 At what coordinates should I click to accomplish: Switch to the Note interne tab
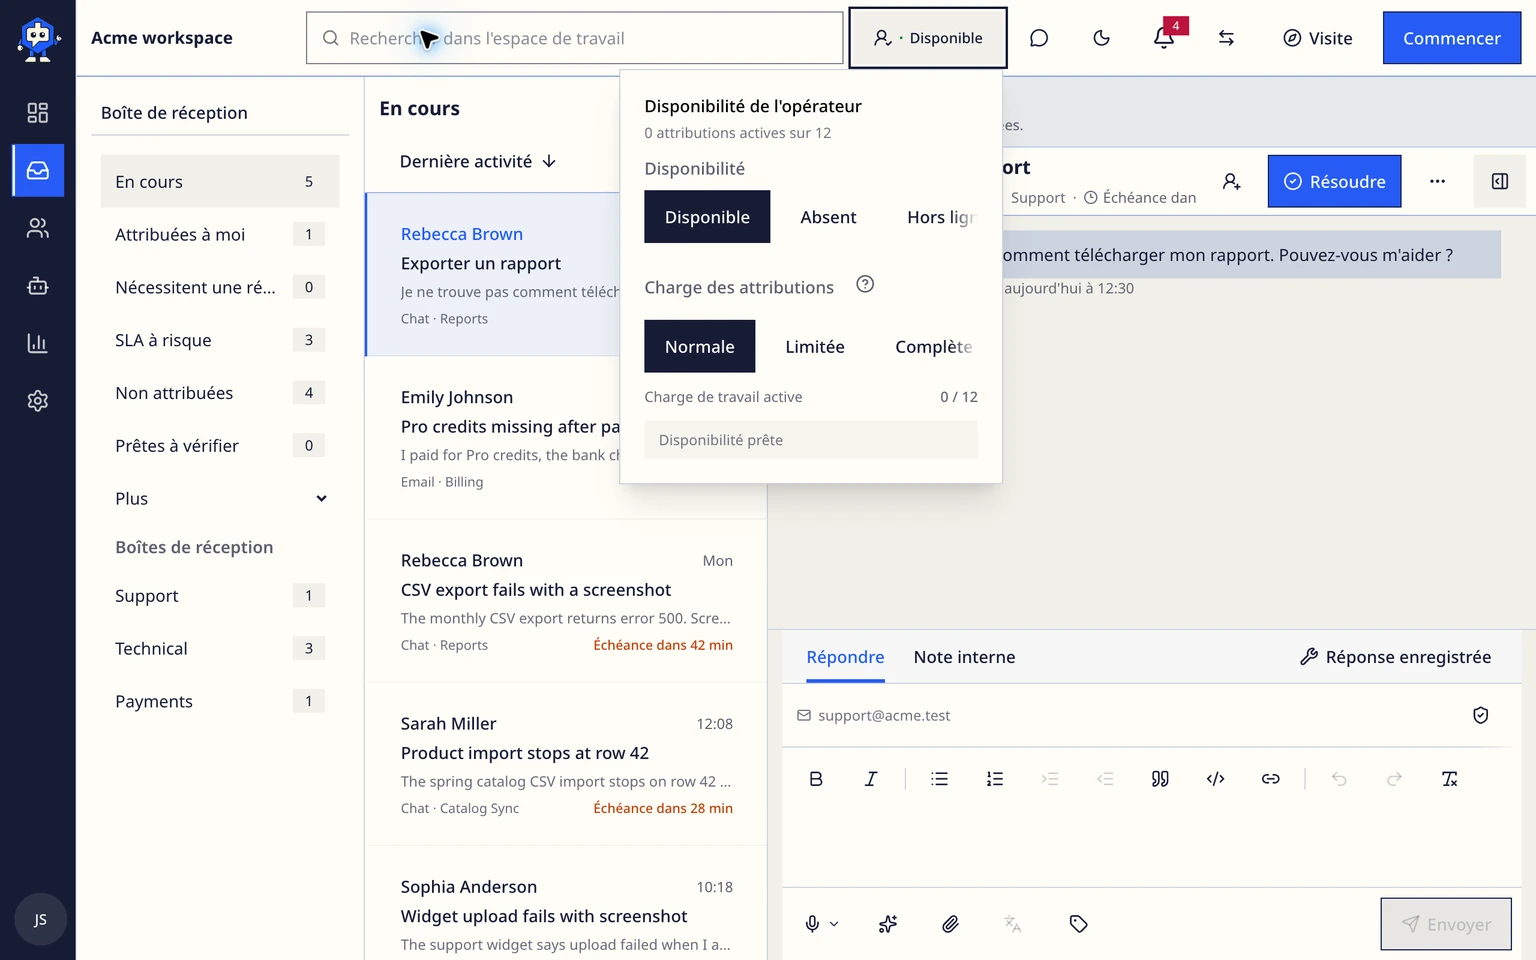point(964,657)
